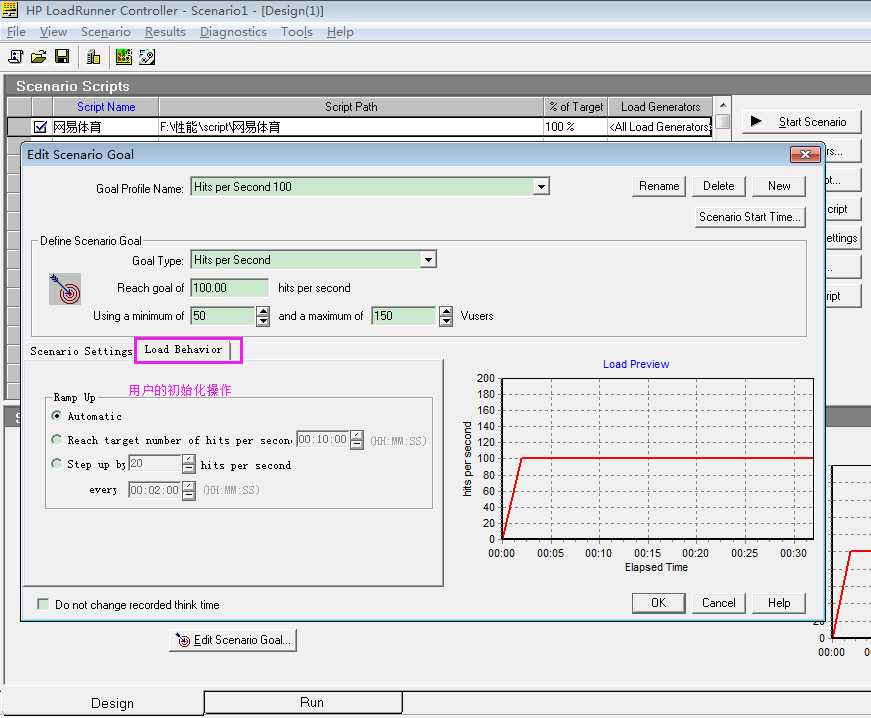
Task: Increase the maximum Vusers value
Action: tap(445, 311)
